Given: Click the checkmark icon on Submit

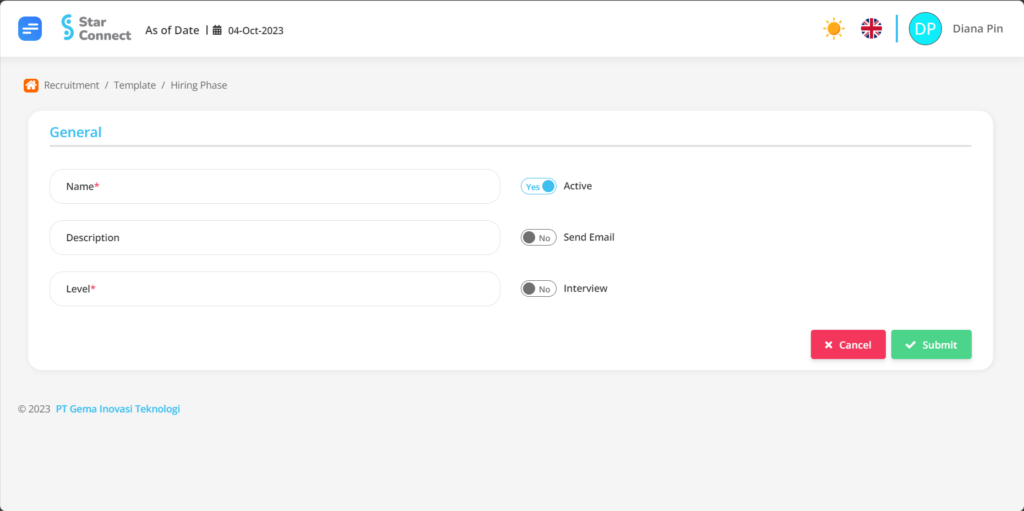Looking at the screenshot, I should [910, 345].
